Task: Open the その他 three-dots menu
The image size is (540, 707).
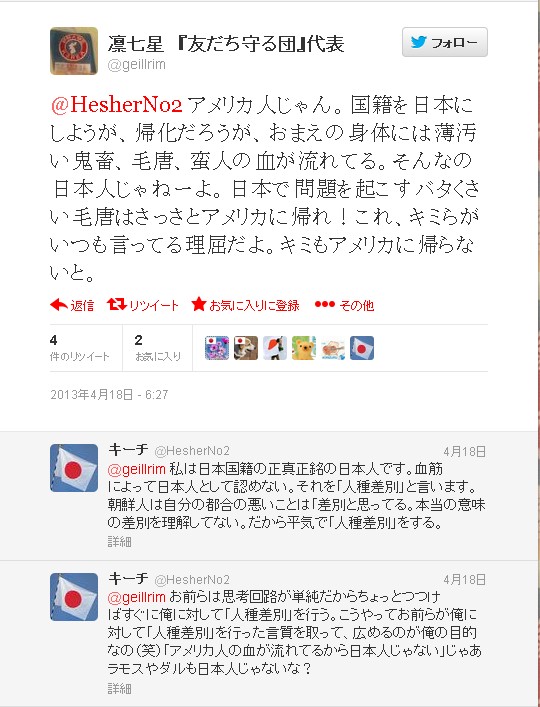Action: click(x=325, y=305)
